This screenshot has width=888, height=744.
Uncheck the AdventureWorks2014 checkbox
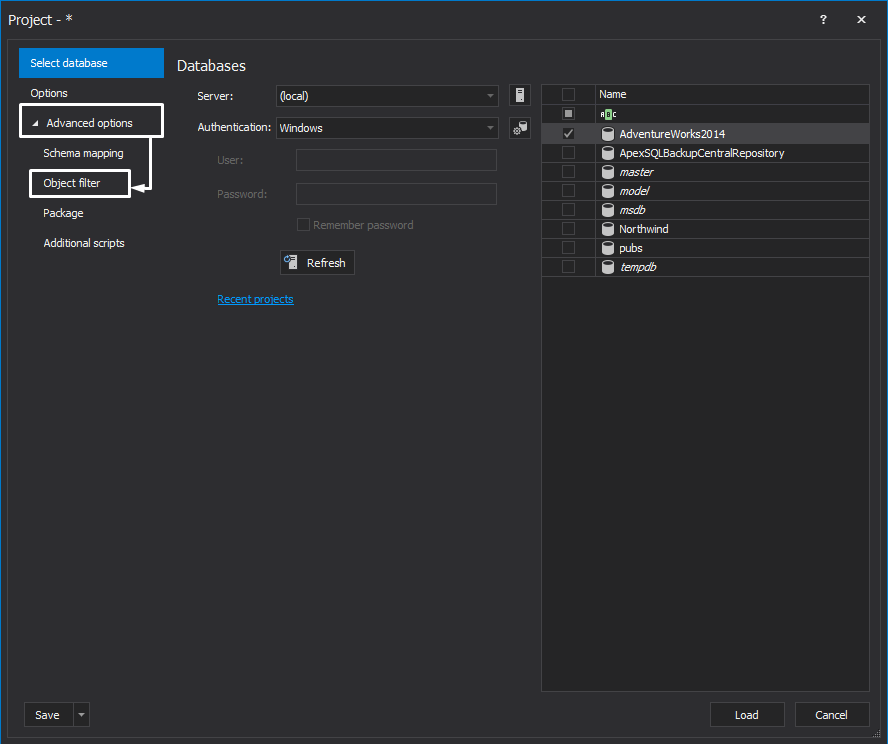click(568, 133)
